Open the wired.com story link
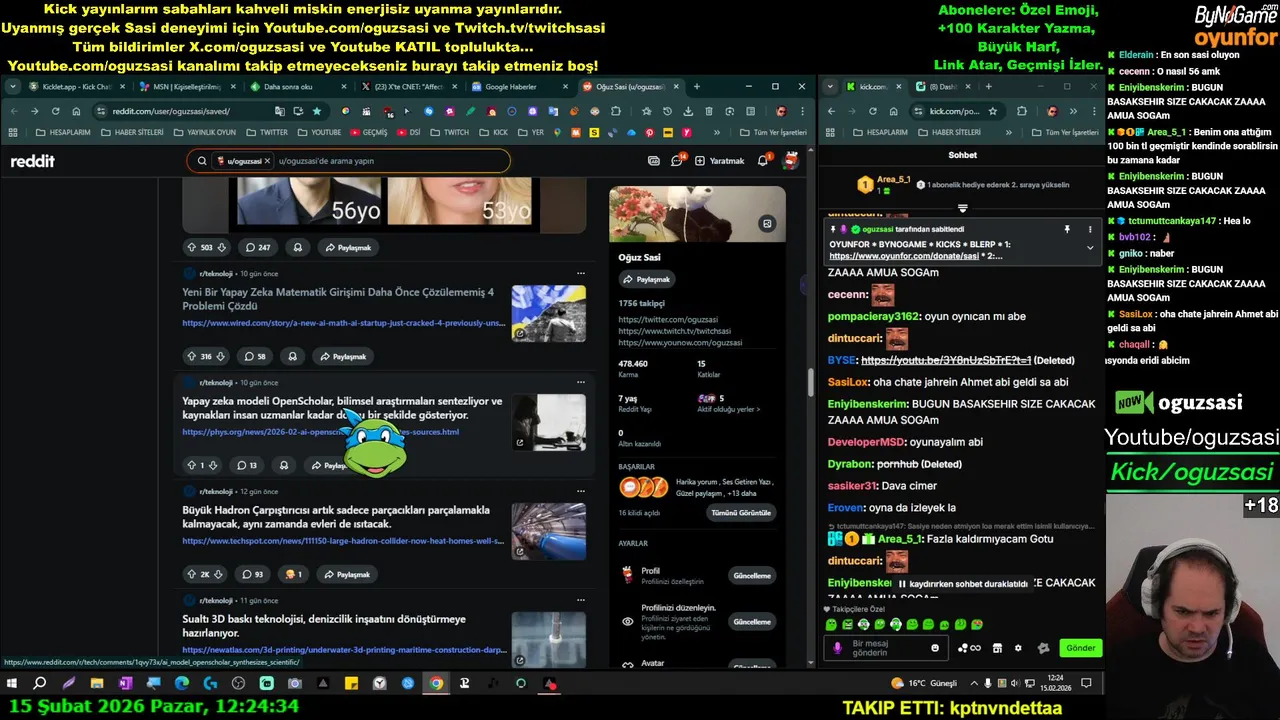1280x720 pixels. pos(344,323)
